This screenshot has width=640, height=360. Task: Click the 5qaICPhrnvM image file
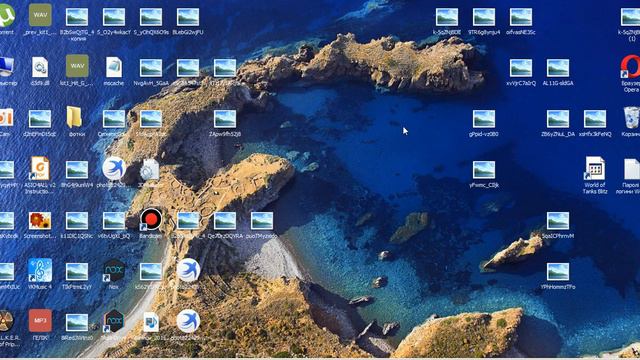coord(558,221)
